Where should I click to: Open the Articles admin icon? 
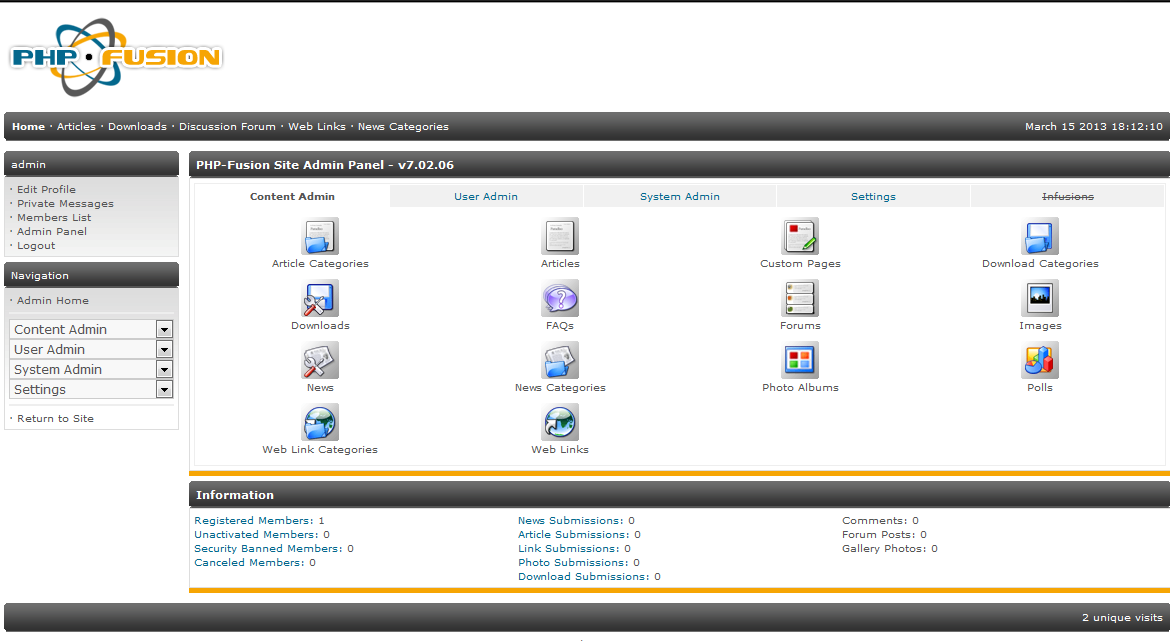coord(560,237)
